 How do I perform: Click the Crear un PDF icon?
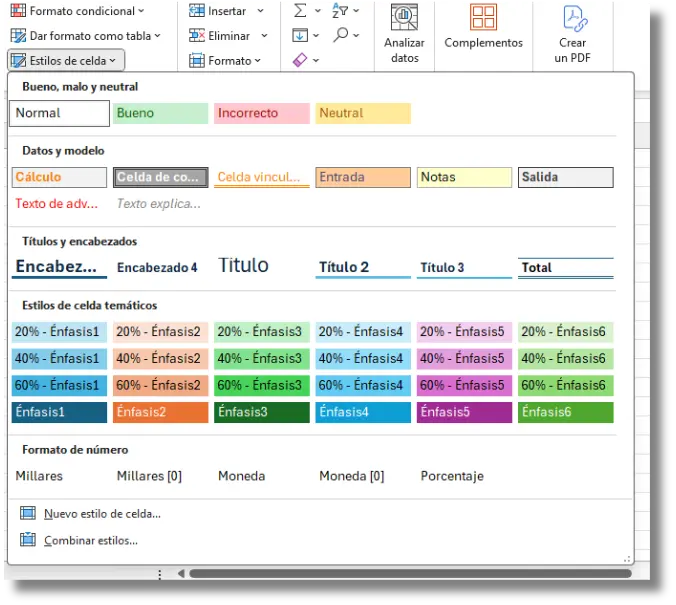575,18
